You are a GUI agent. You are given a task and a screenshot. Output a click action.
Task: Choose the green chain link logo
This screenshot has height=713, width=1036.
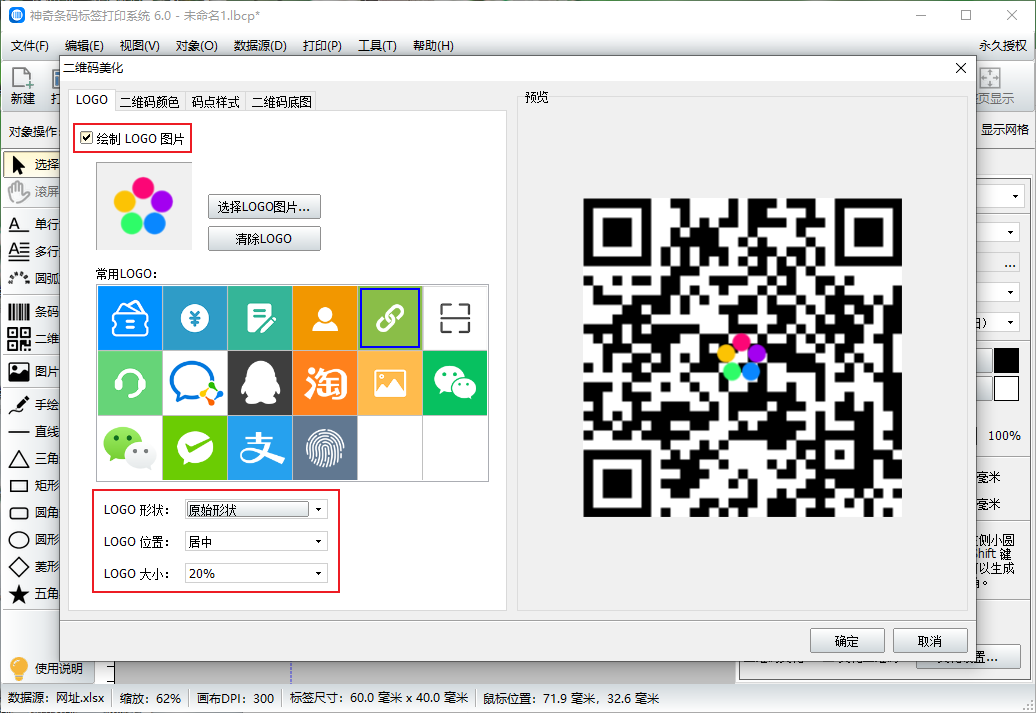(390, 318)
